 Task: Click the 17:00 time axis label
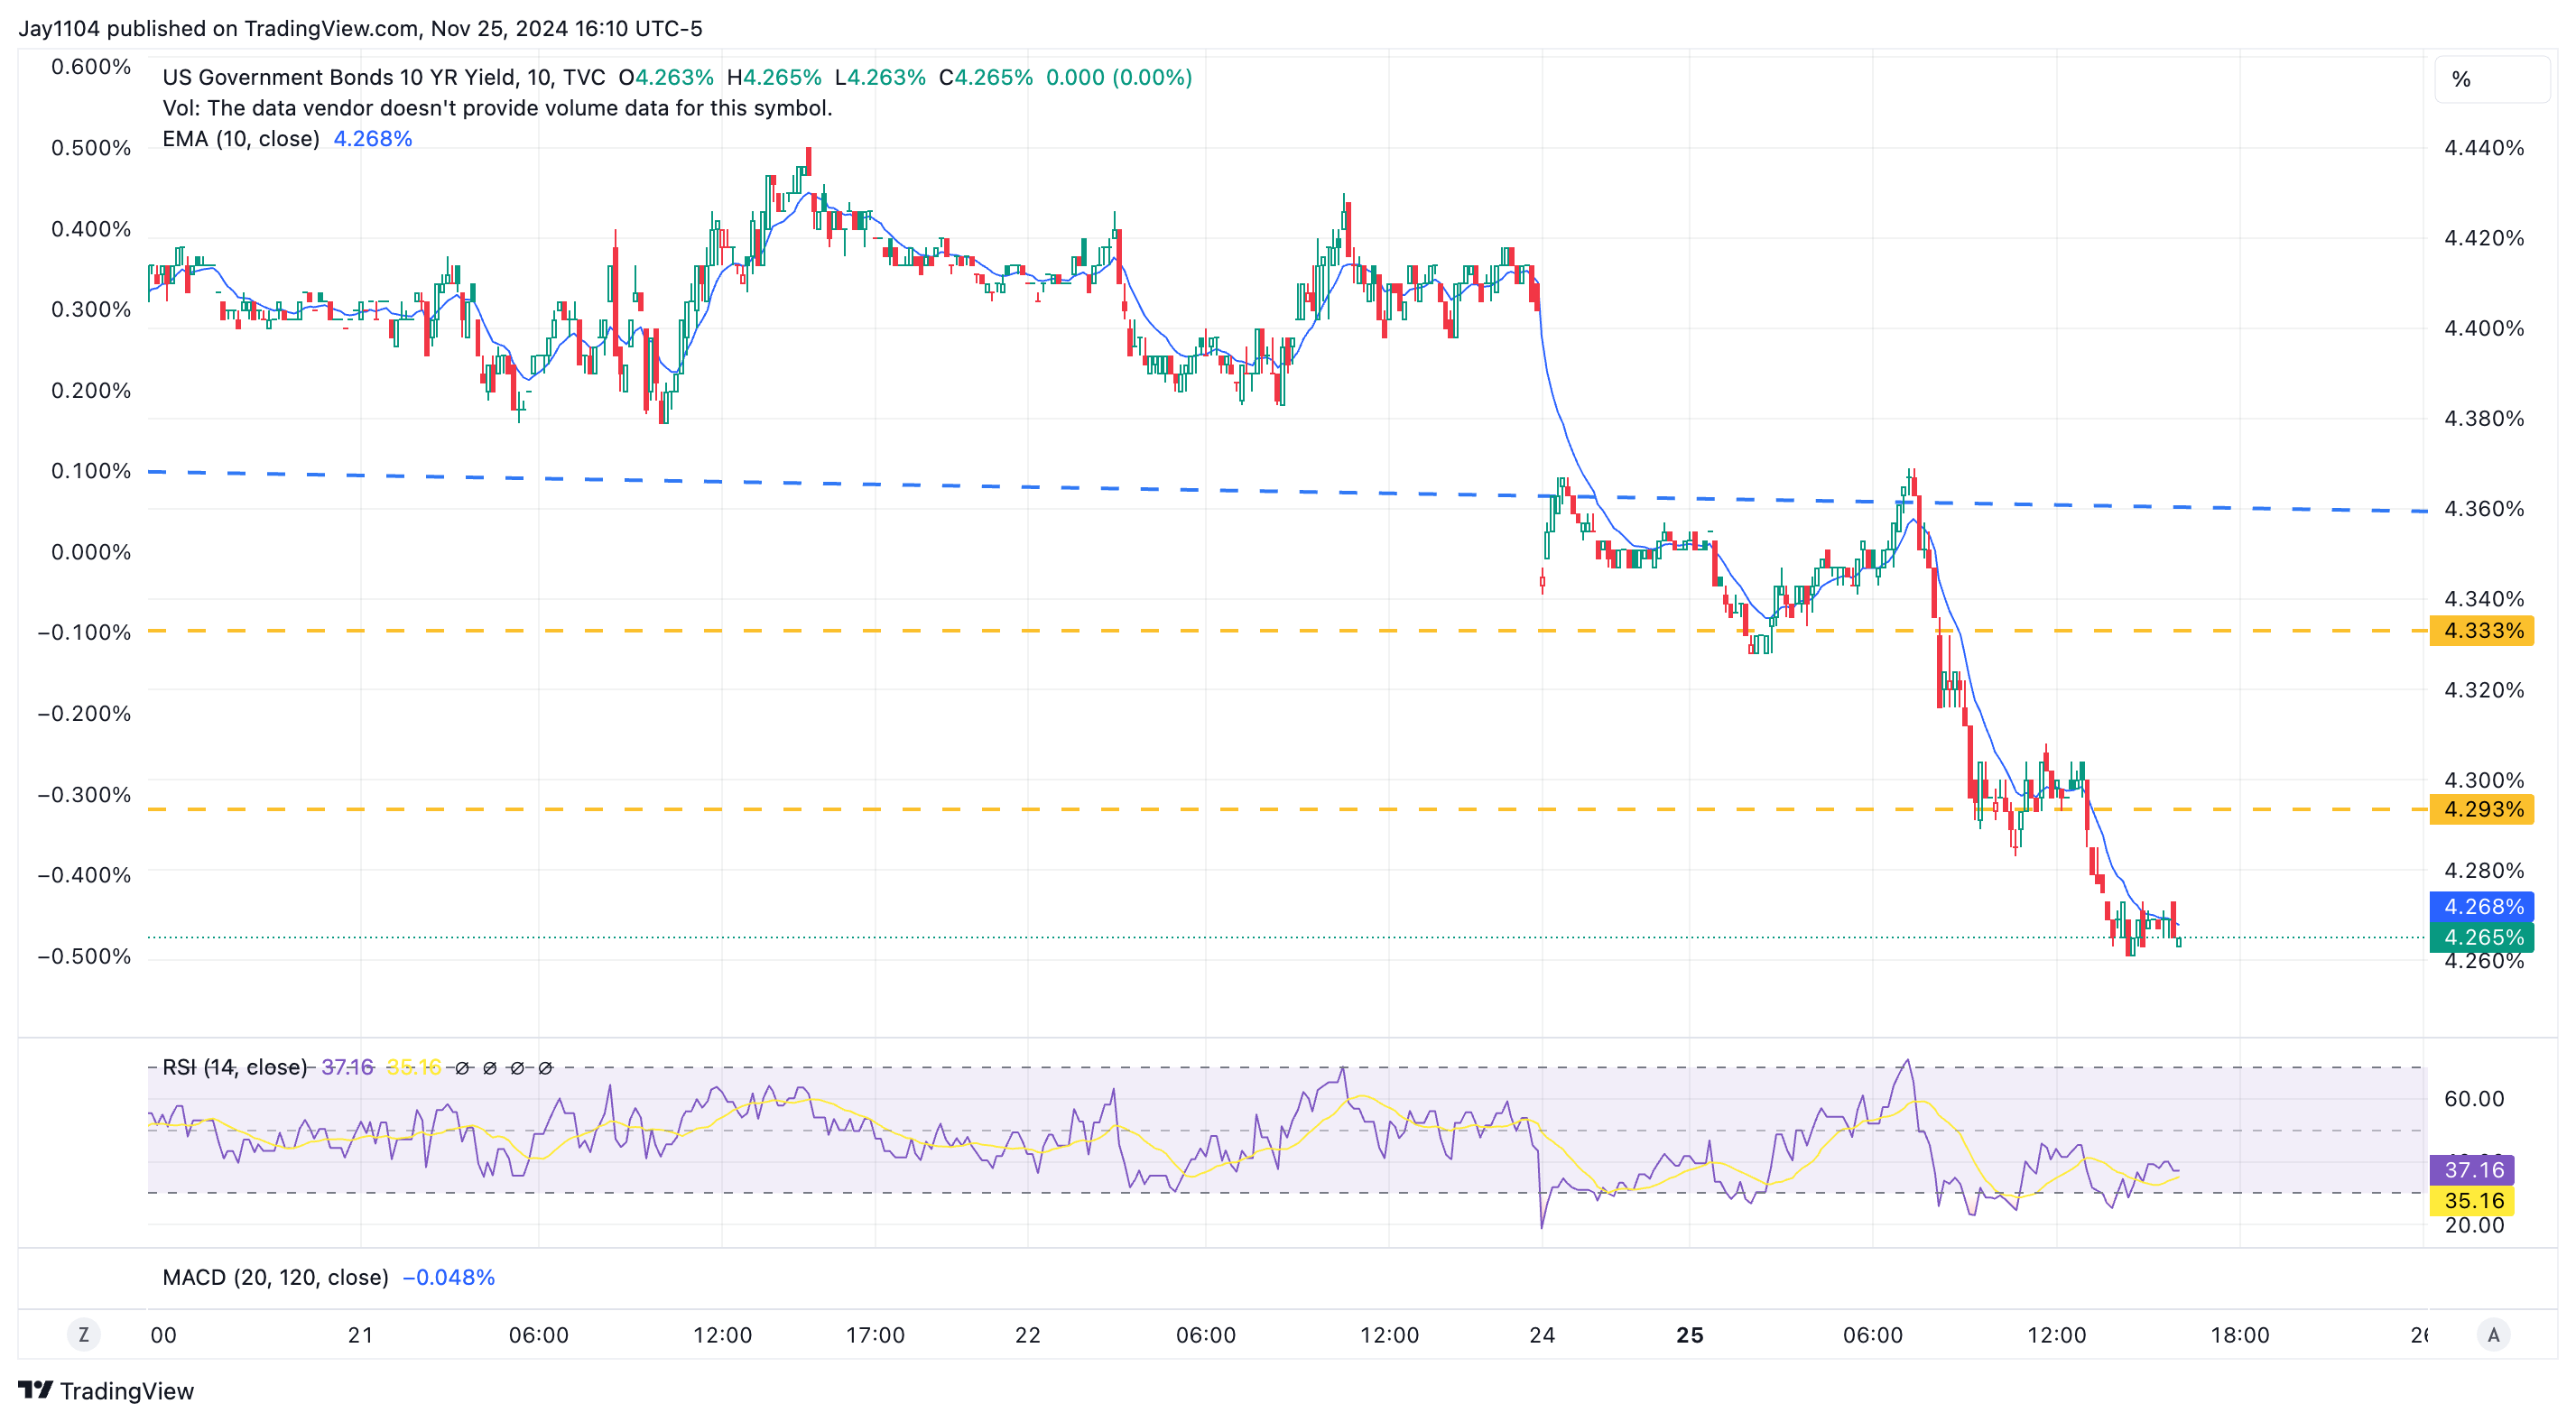875,1335
